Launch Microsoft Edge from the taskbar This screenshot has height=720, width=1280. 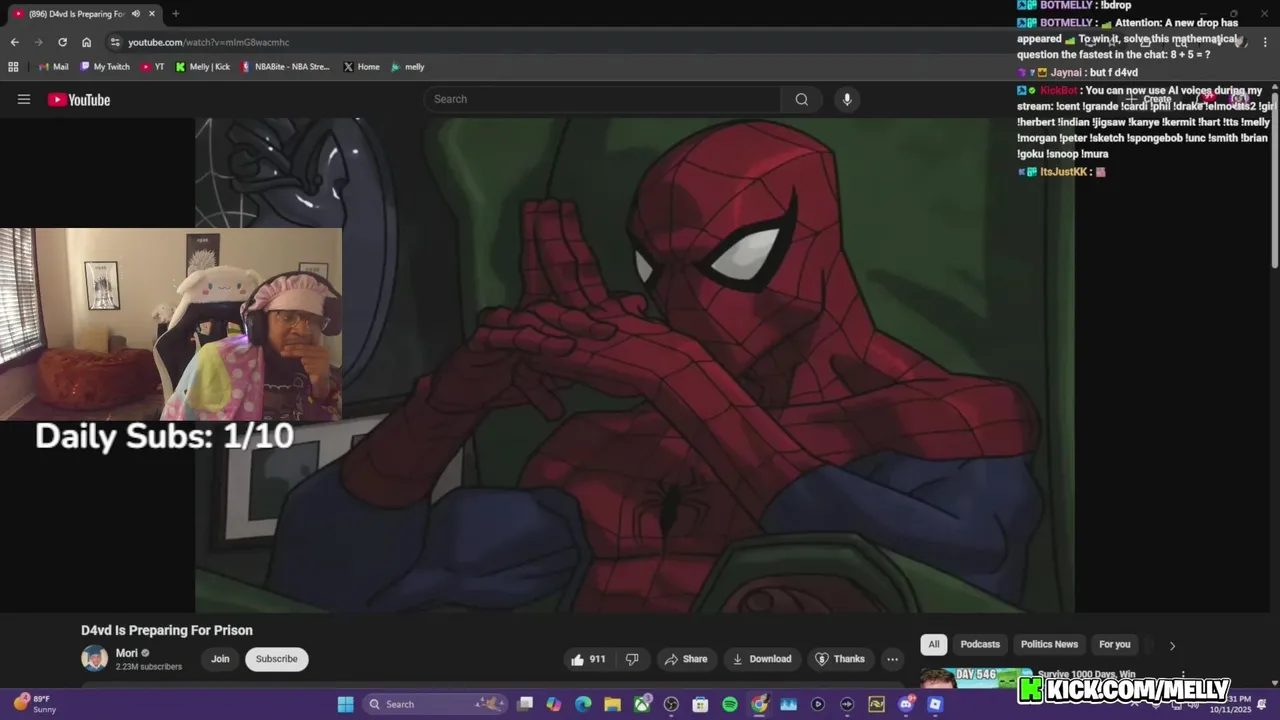click(x=583, y=704)
